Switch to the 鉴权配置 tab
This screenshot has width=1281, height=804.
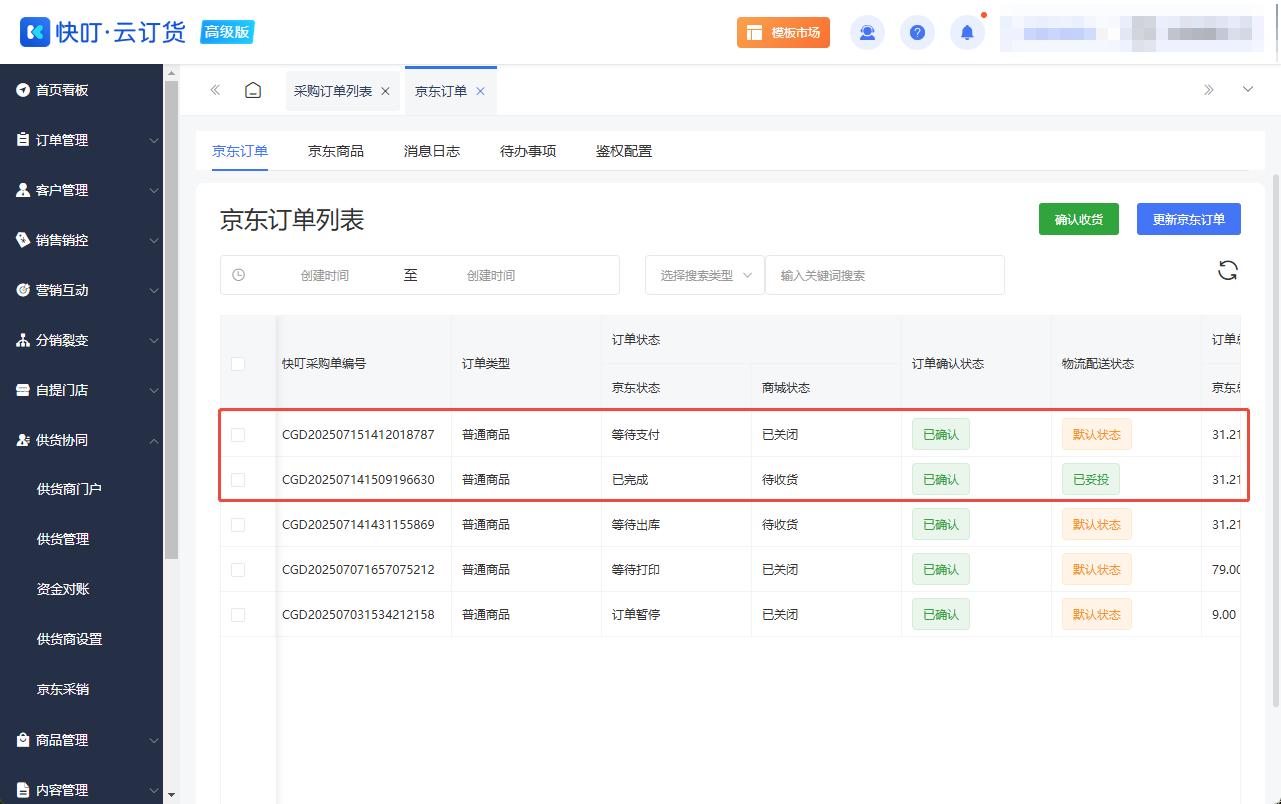point(624,151)
